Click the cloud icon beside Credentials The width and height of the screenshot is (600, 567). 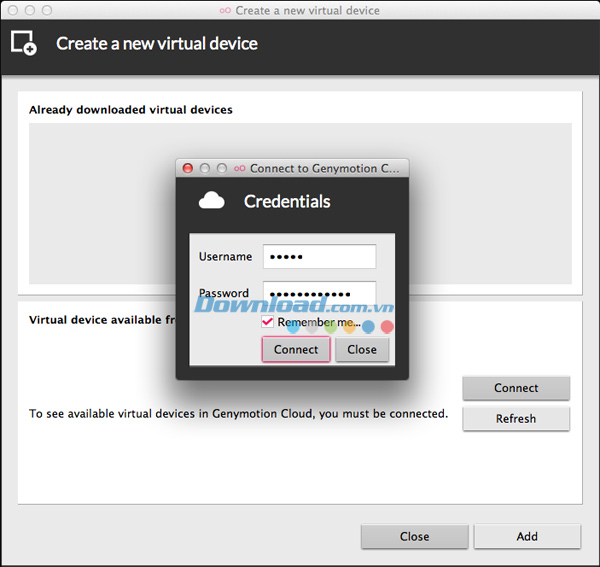click(211, 201)
